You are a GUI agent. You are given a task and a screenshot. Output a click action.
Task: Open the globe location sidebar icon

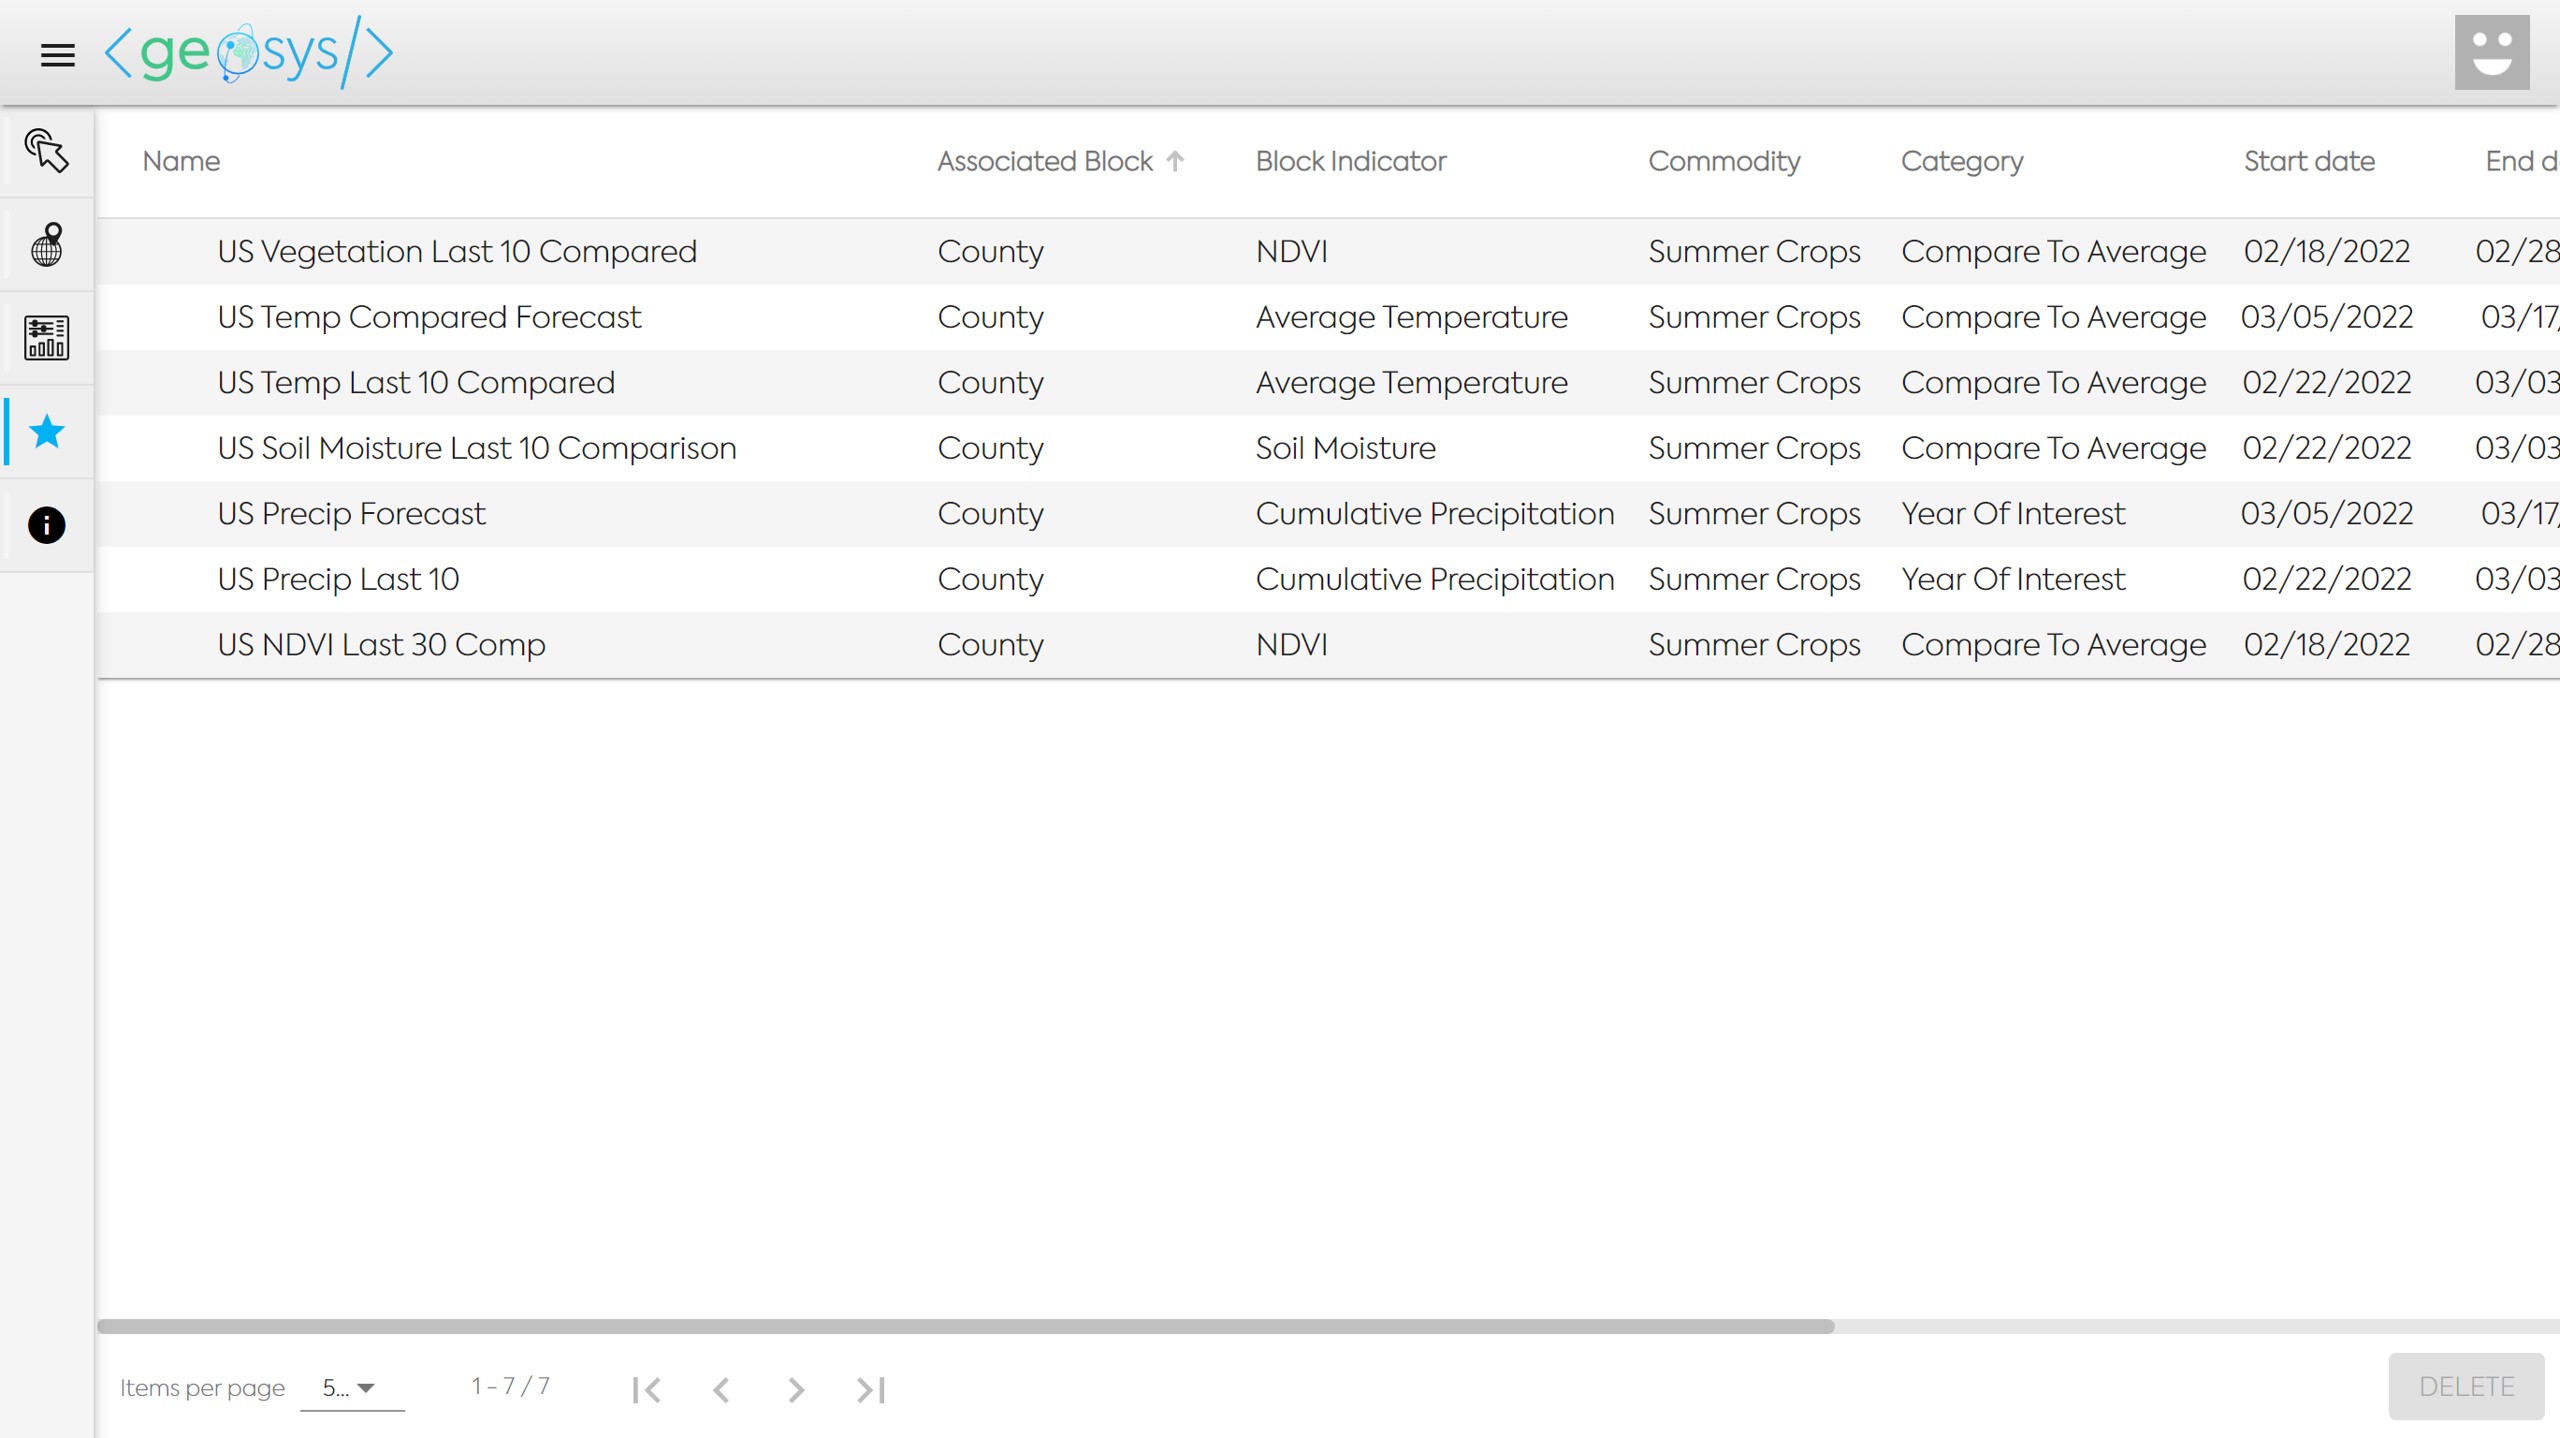(x=46, y=245)
